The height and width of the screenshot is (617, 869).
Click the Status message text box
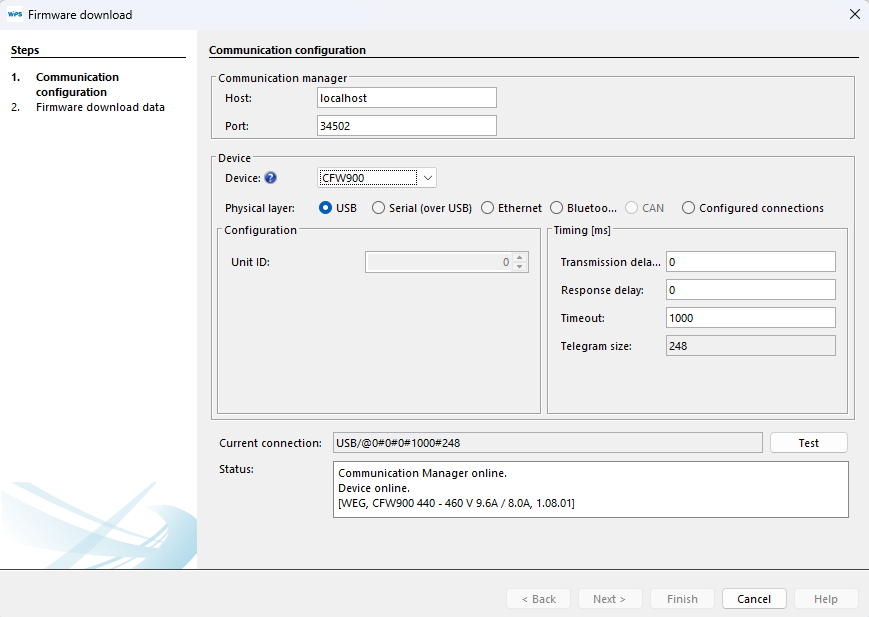tap(590, 489)
